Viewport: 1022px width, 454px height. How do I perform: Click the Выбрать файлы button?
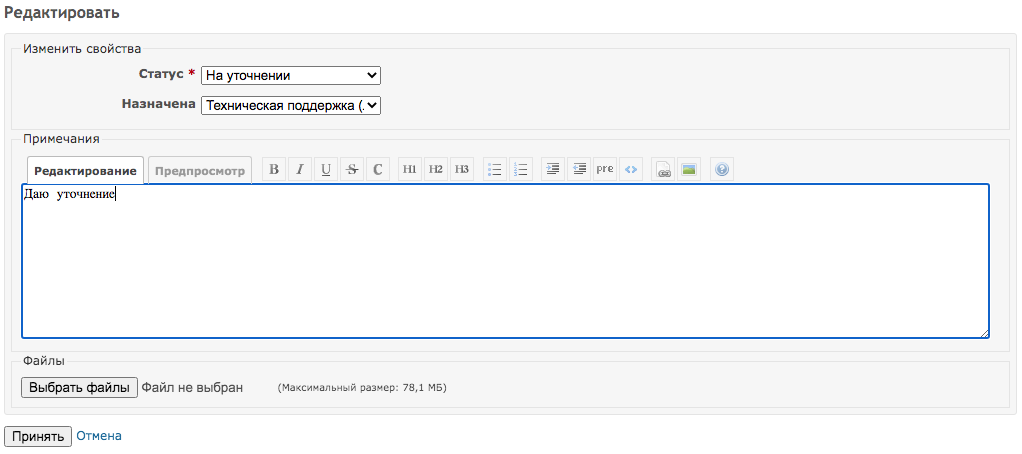tap(79, 388)
